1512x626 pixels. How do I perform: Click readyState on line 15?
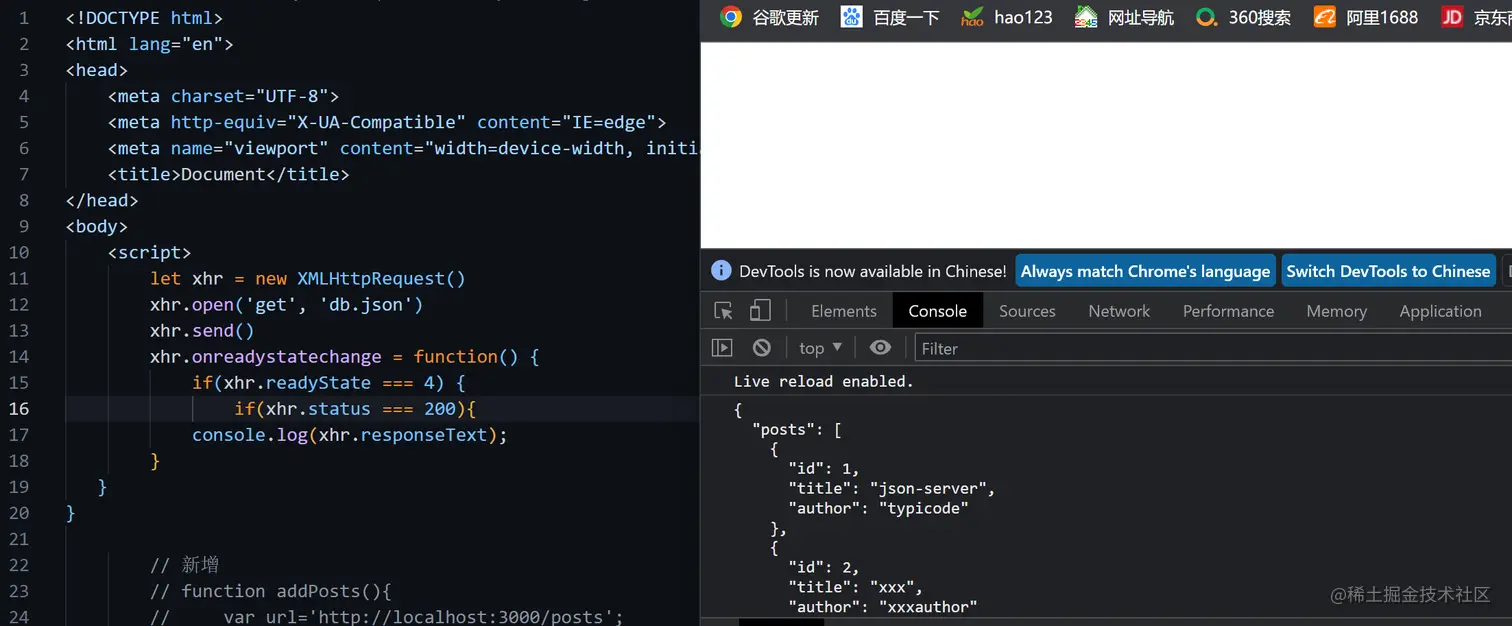[x=318, y=382]
